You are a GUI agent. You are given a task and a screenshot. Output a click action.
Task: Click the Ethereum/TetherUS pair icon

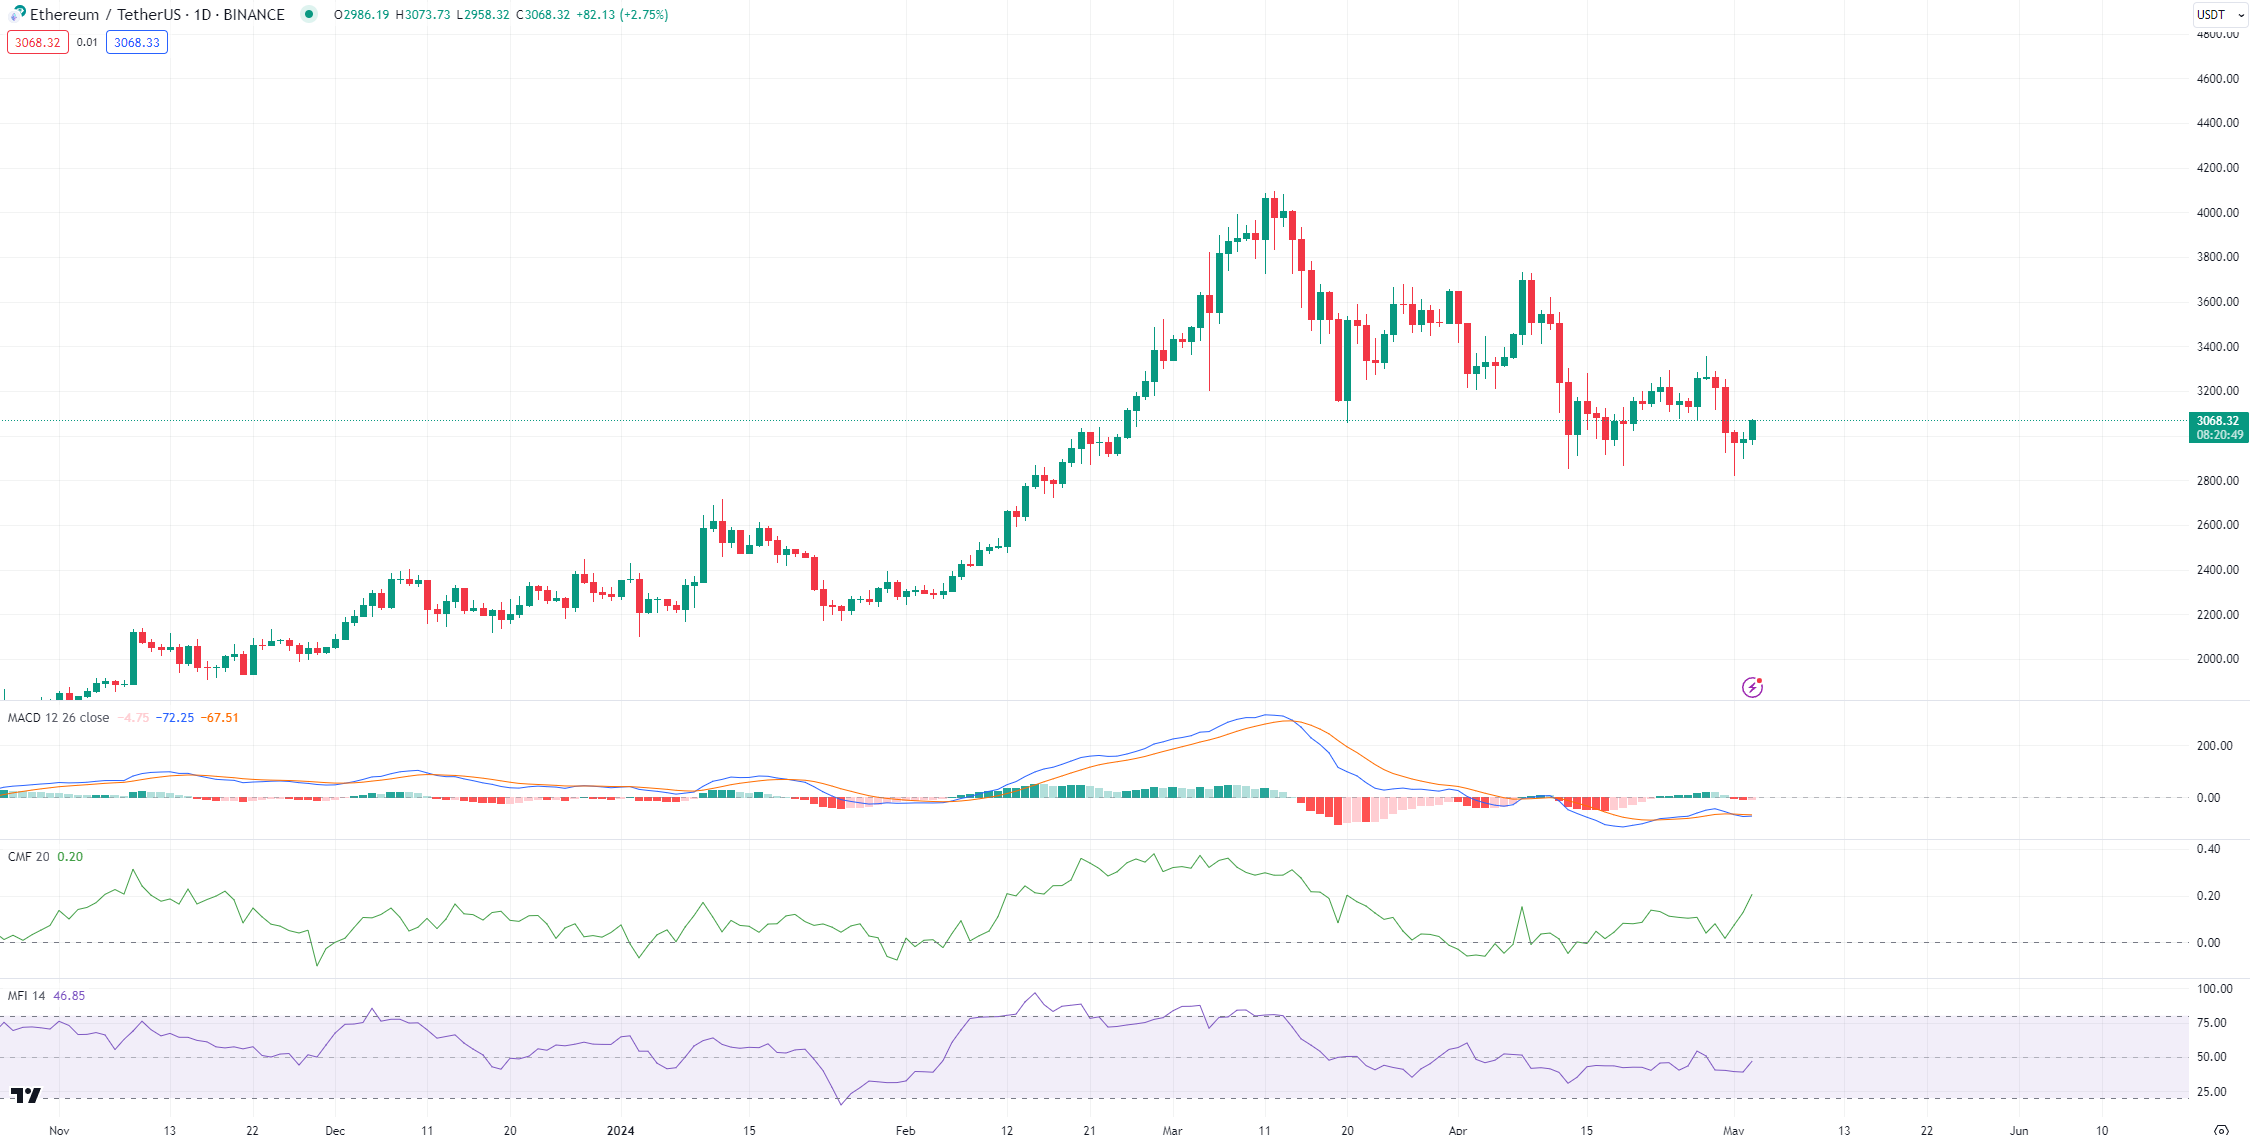click(x=17, y=14)
